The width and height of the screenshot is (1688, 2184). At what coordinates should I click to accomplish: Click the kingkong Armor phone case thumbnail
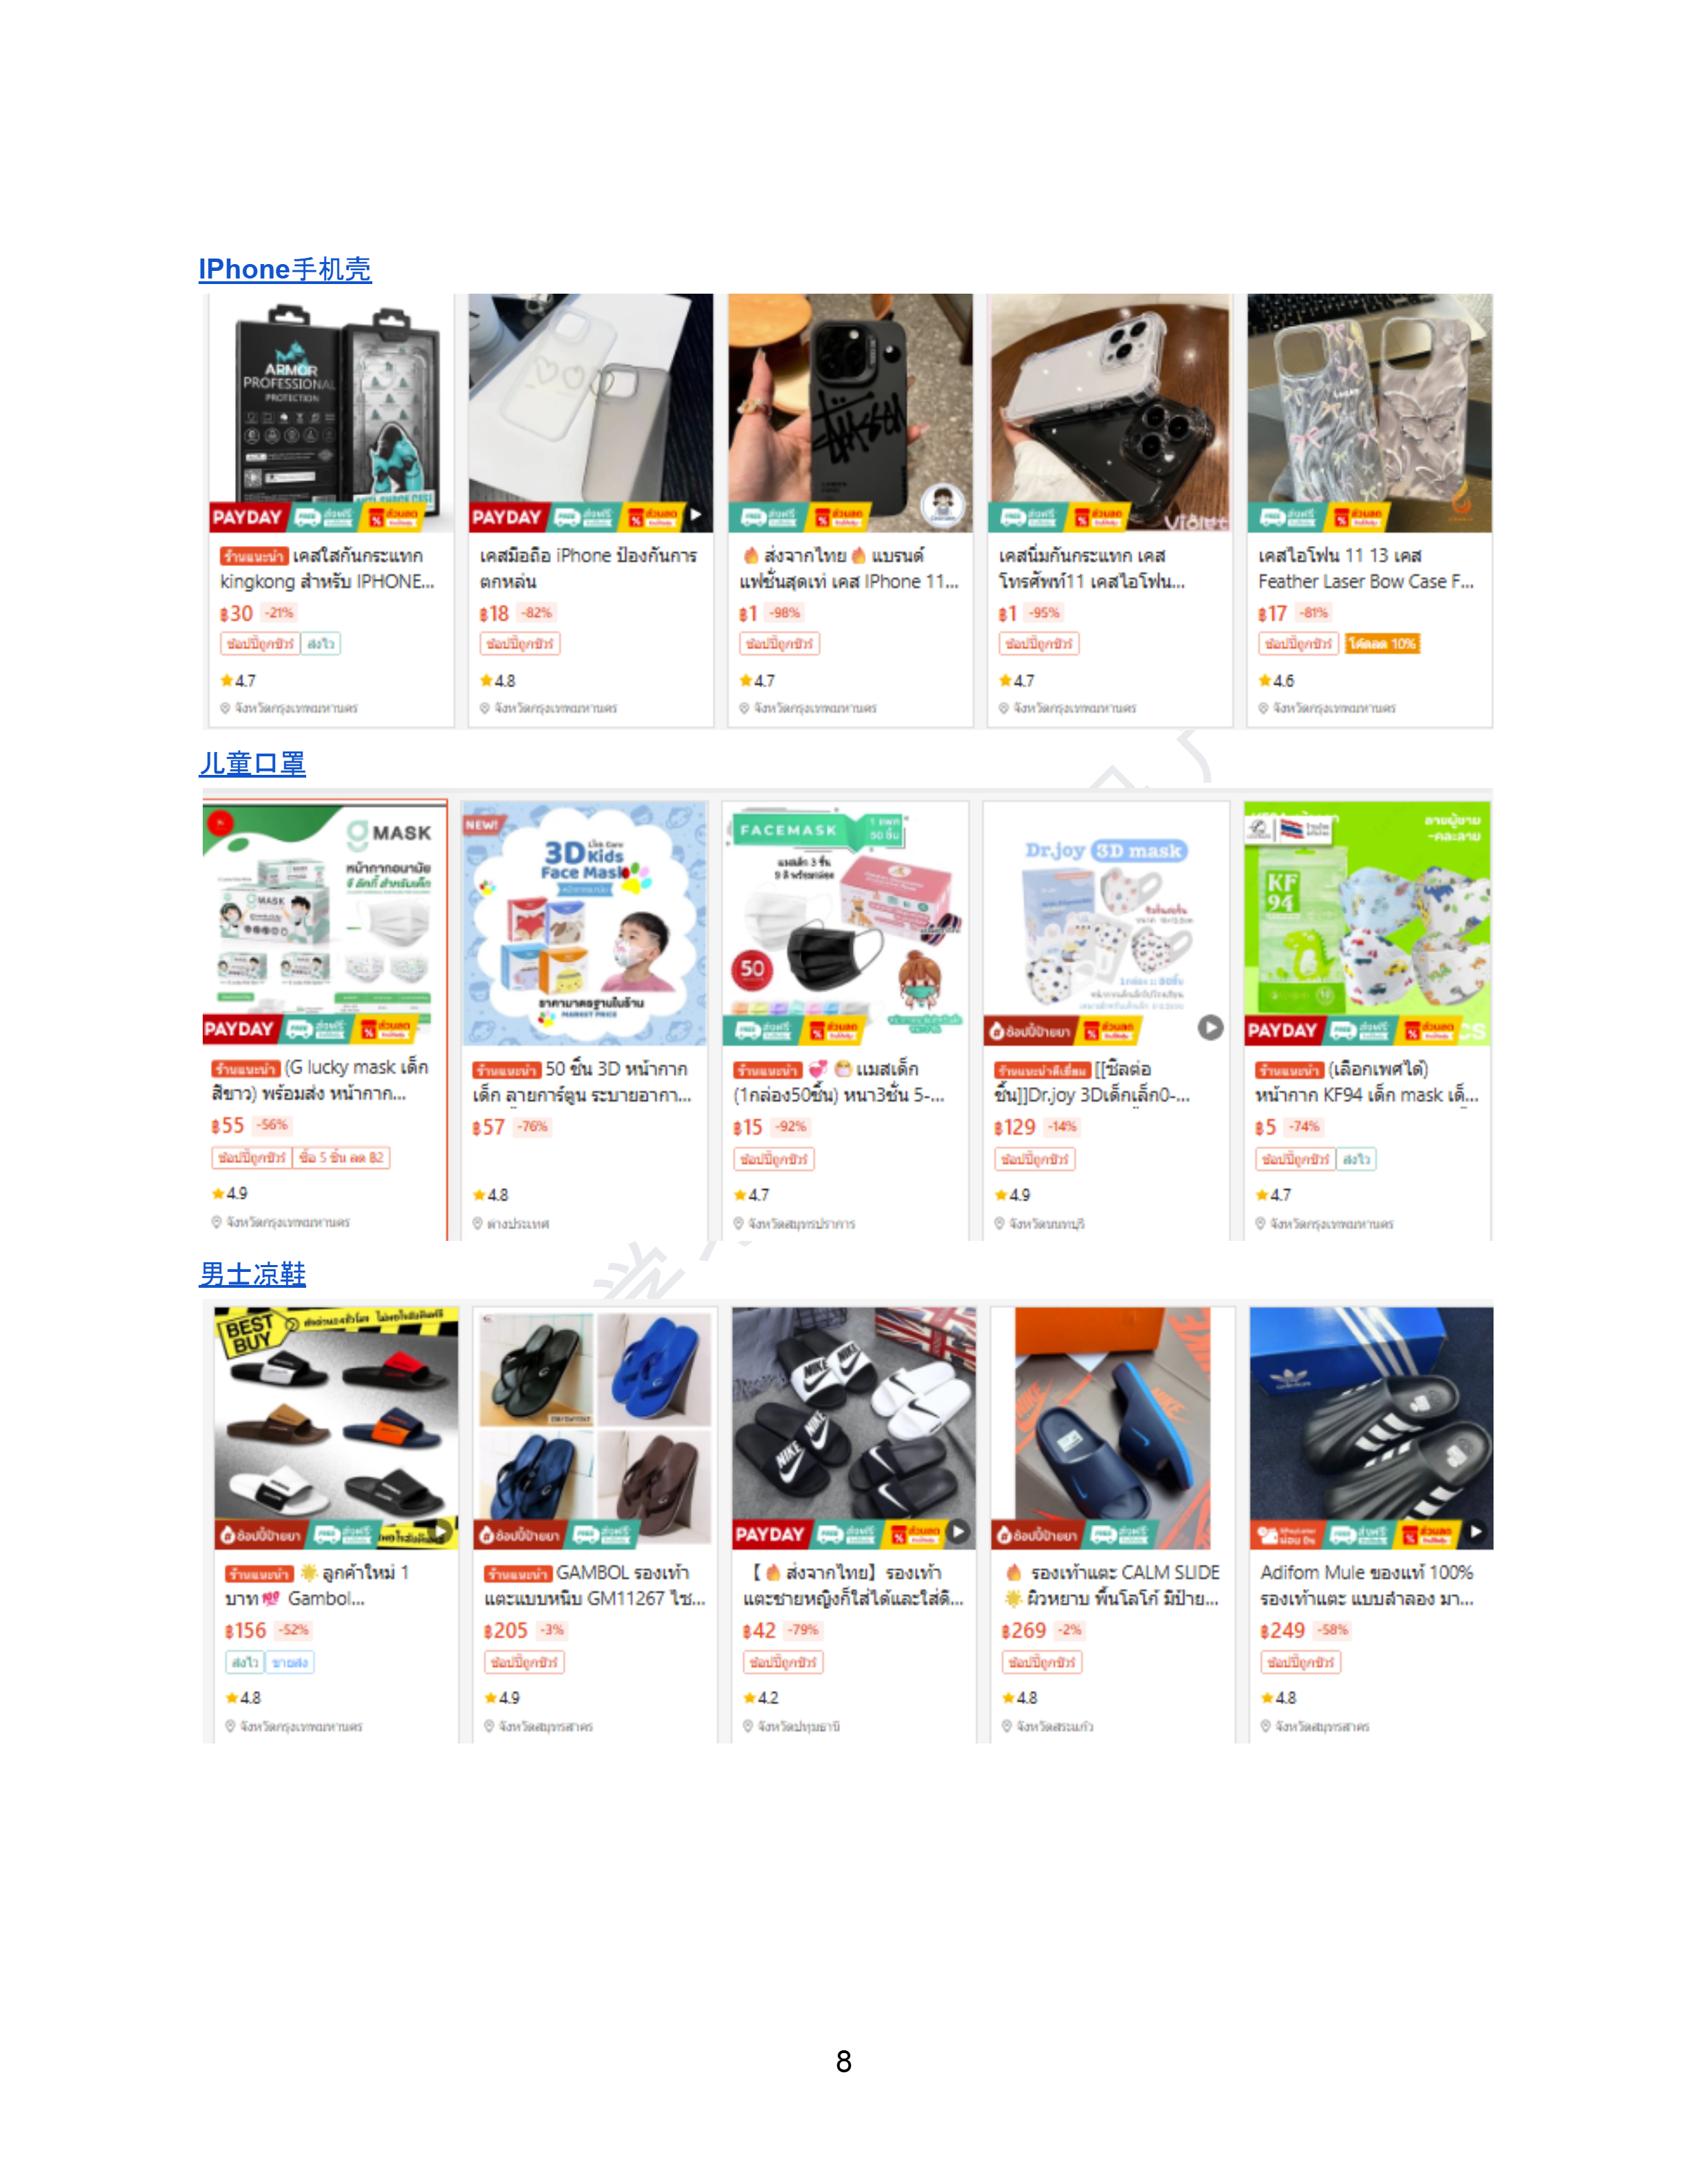331,412
